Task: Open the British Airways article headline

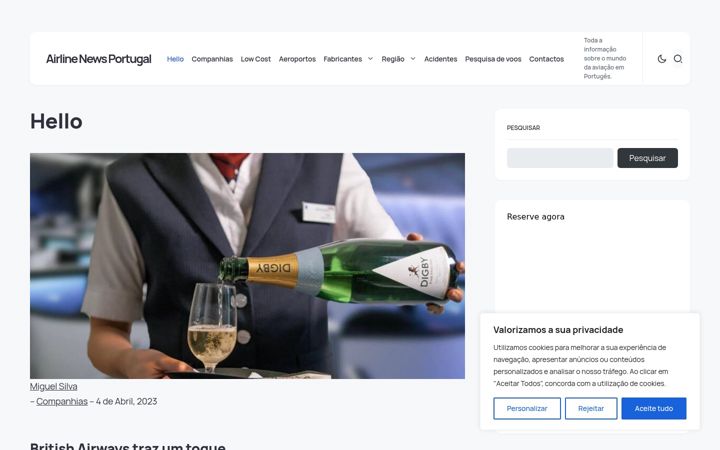Action: coord(128,445)
